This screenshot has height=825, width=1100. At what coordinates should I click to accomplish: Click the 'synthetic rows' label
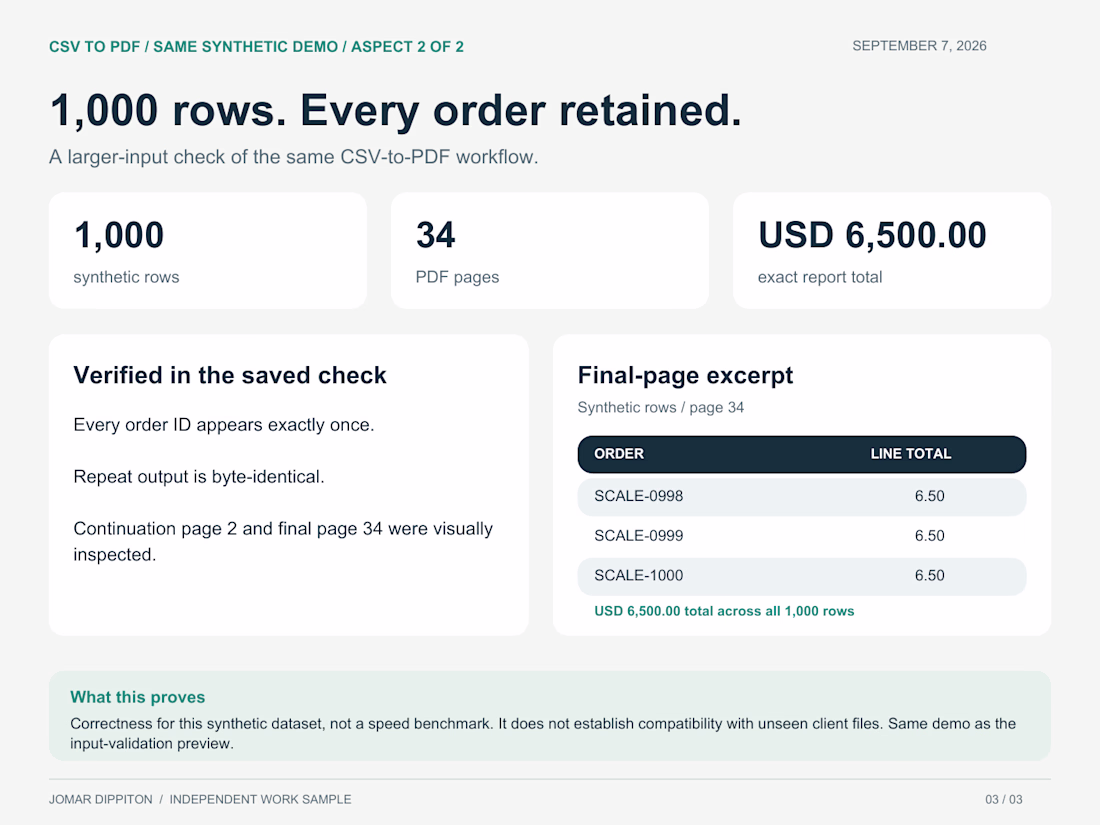(x=126, y=277)
